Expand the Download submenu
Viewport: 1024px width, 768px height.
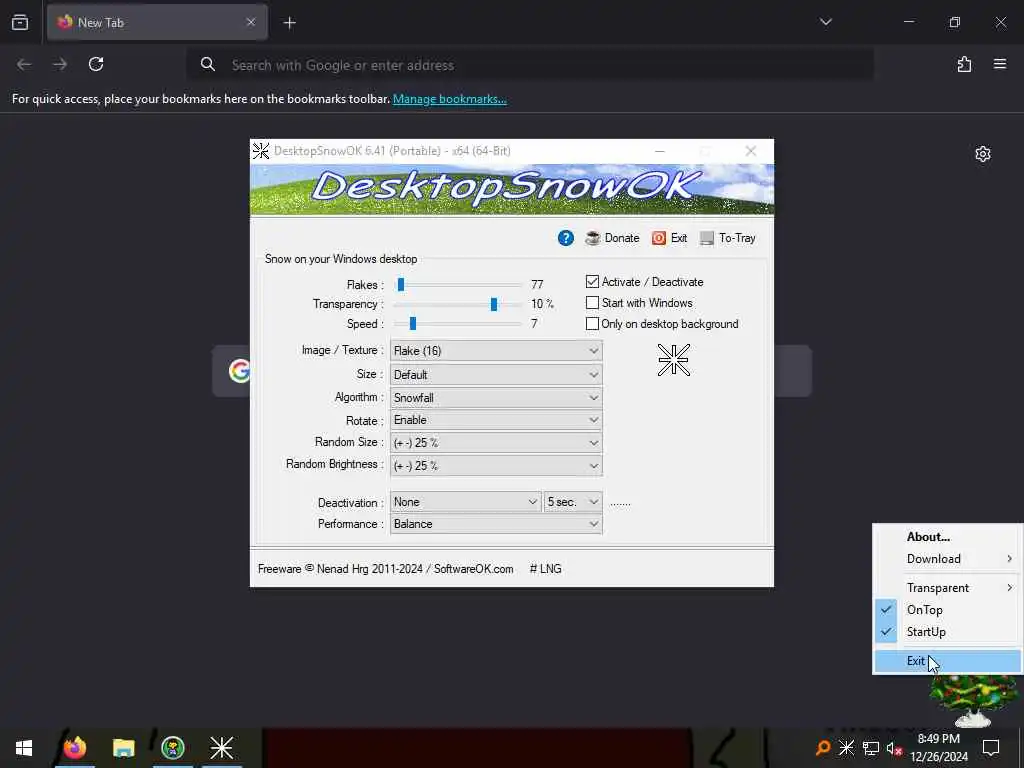pos(947,559)
